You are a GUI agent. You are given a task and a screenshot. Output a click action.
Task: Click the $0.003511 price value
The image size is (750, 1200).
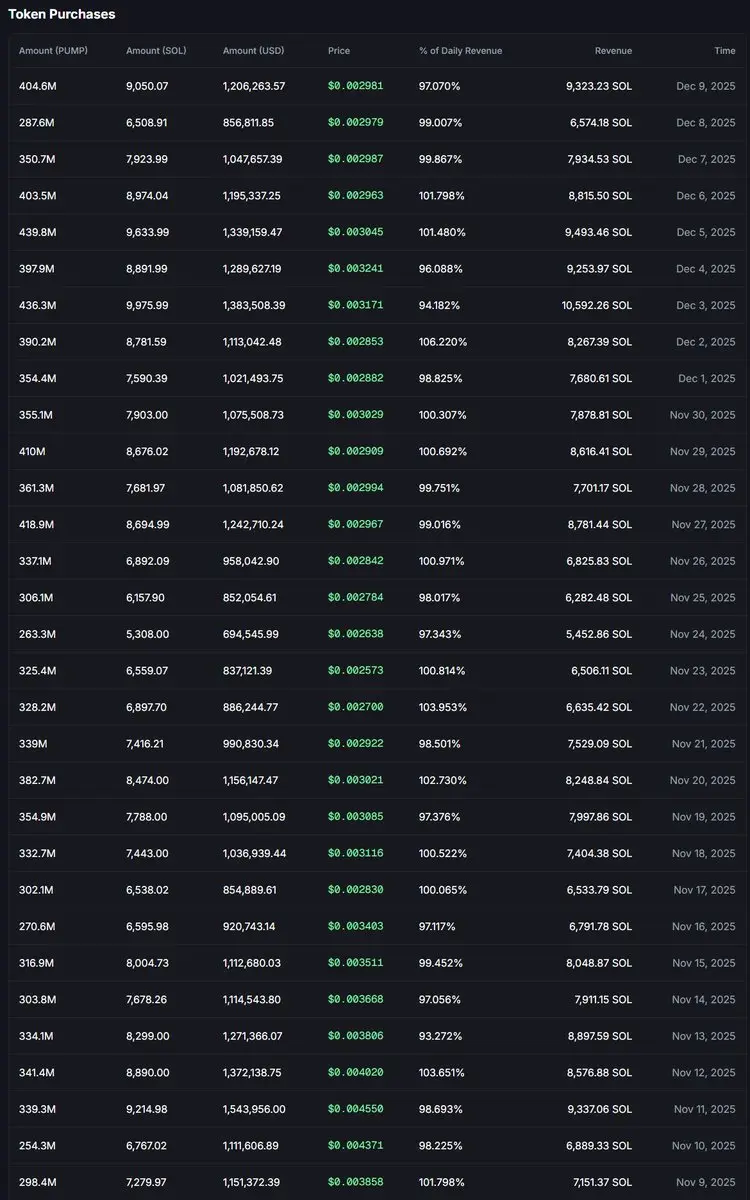355,963
